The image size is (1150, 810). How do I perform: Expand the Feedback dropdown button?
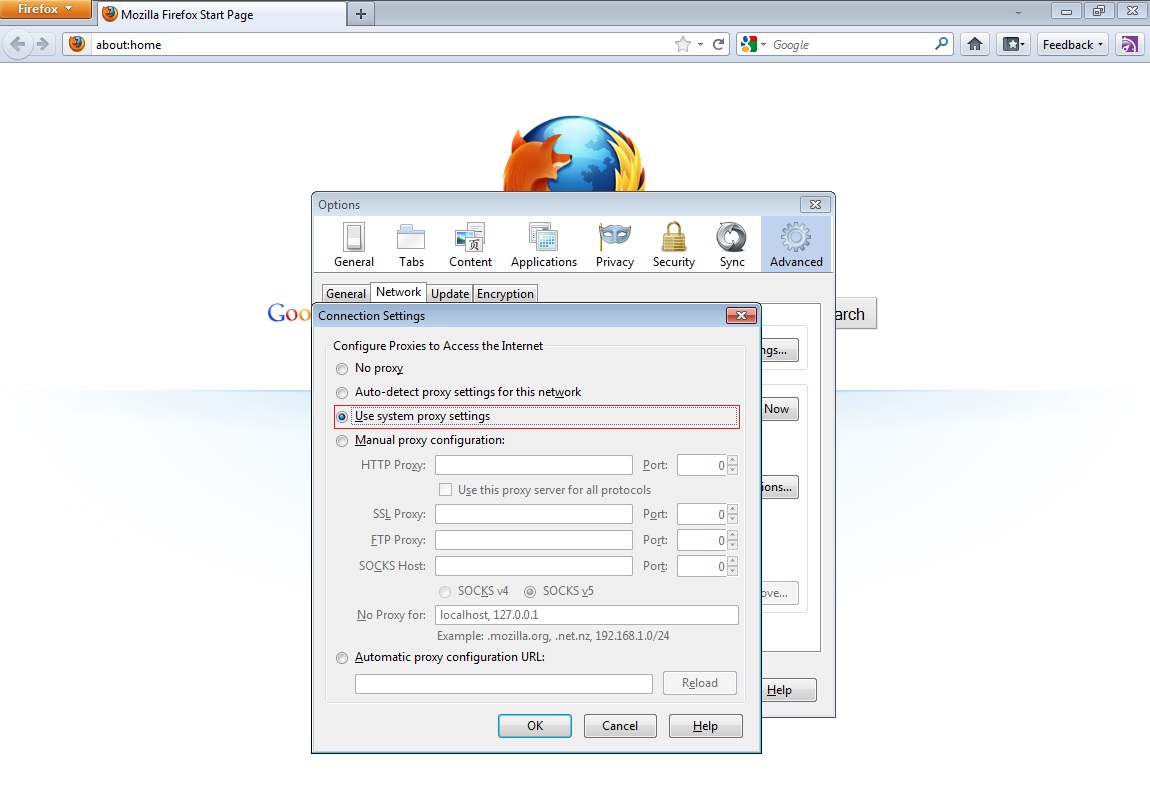tap(1072, 44)
